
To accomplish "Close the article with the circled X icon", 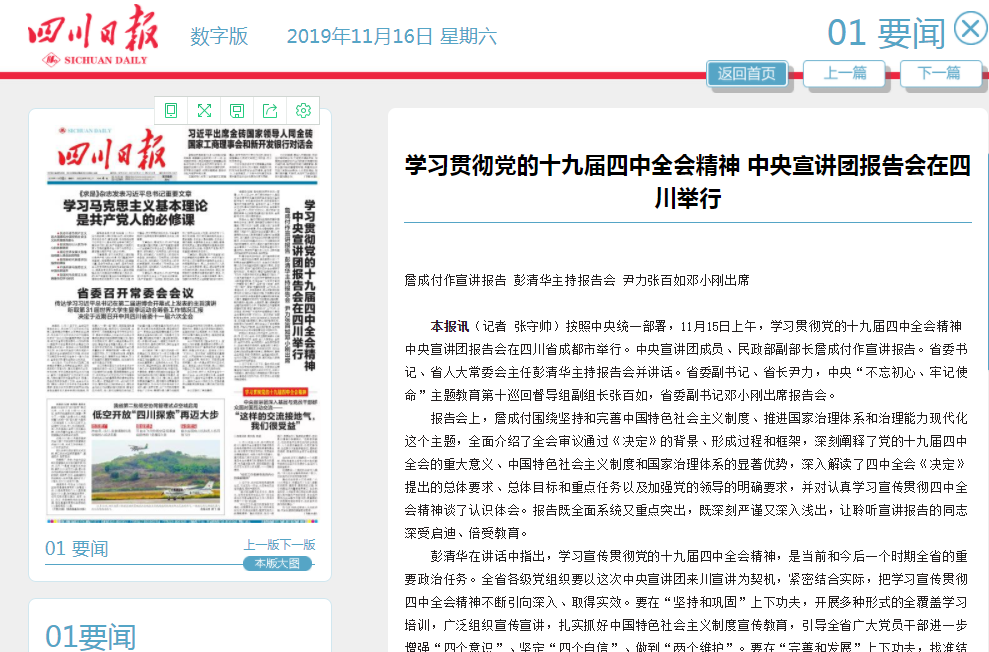I will pyautogui.click(x=970, y=28).
